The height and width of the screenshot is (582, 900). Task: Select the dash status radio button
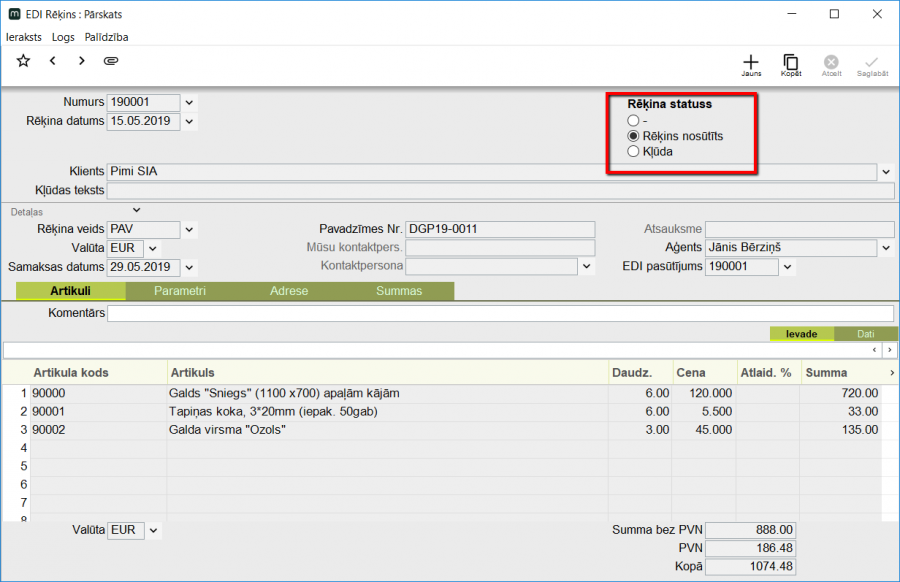click(633, 120)
